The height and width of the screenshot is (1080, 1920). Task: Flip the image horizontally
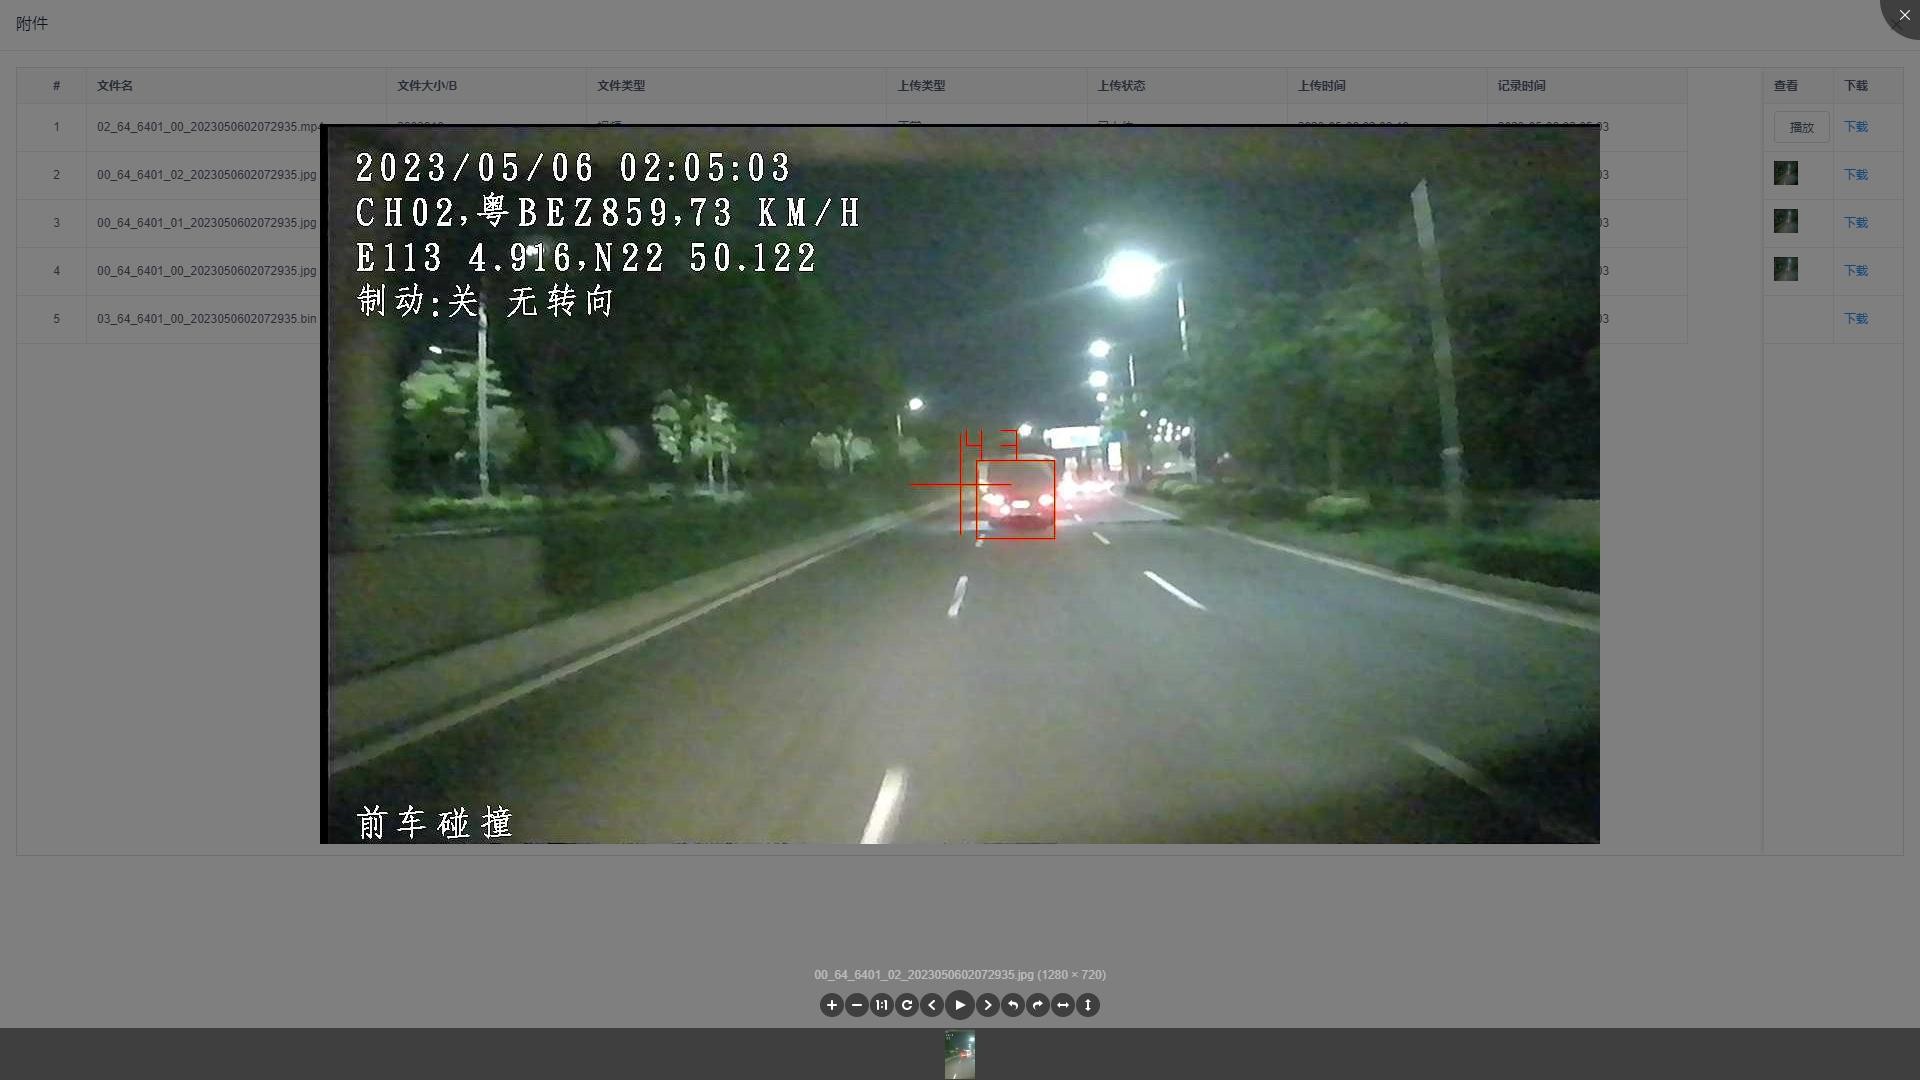(x=1063, y=1005)
